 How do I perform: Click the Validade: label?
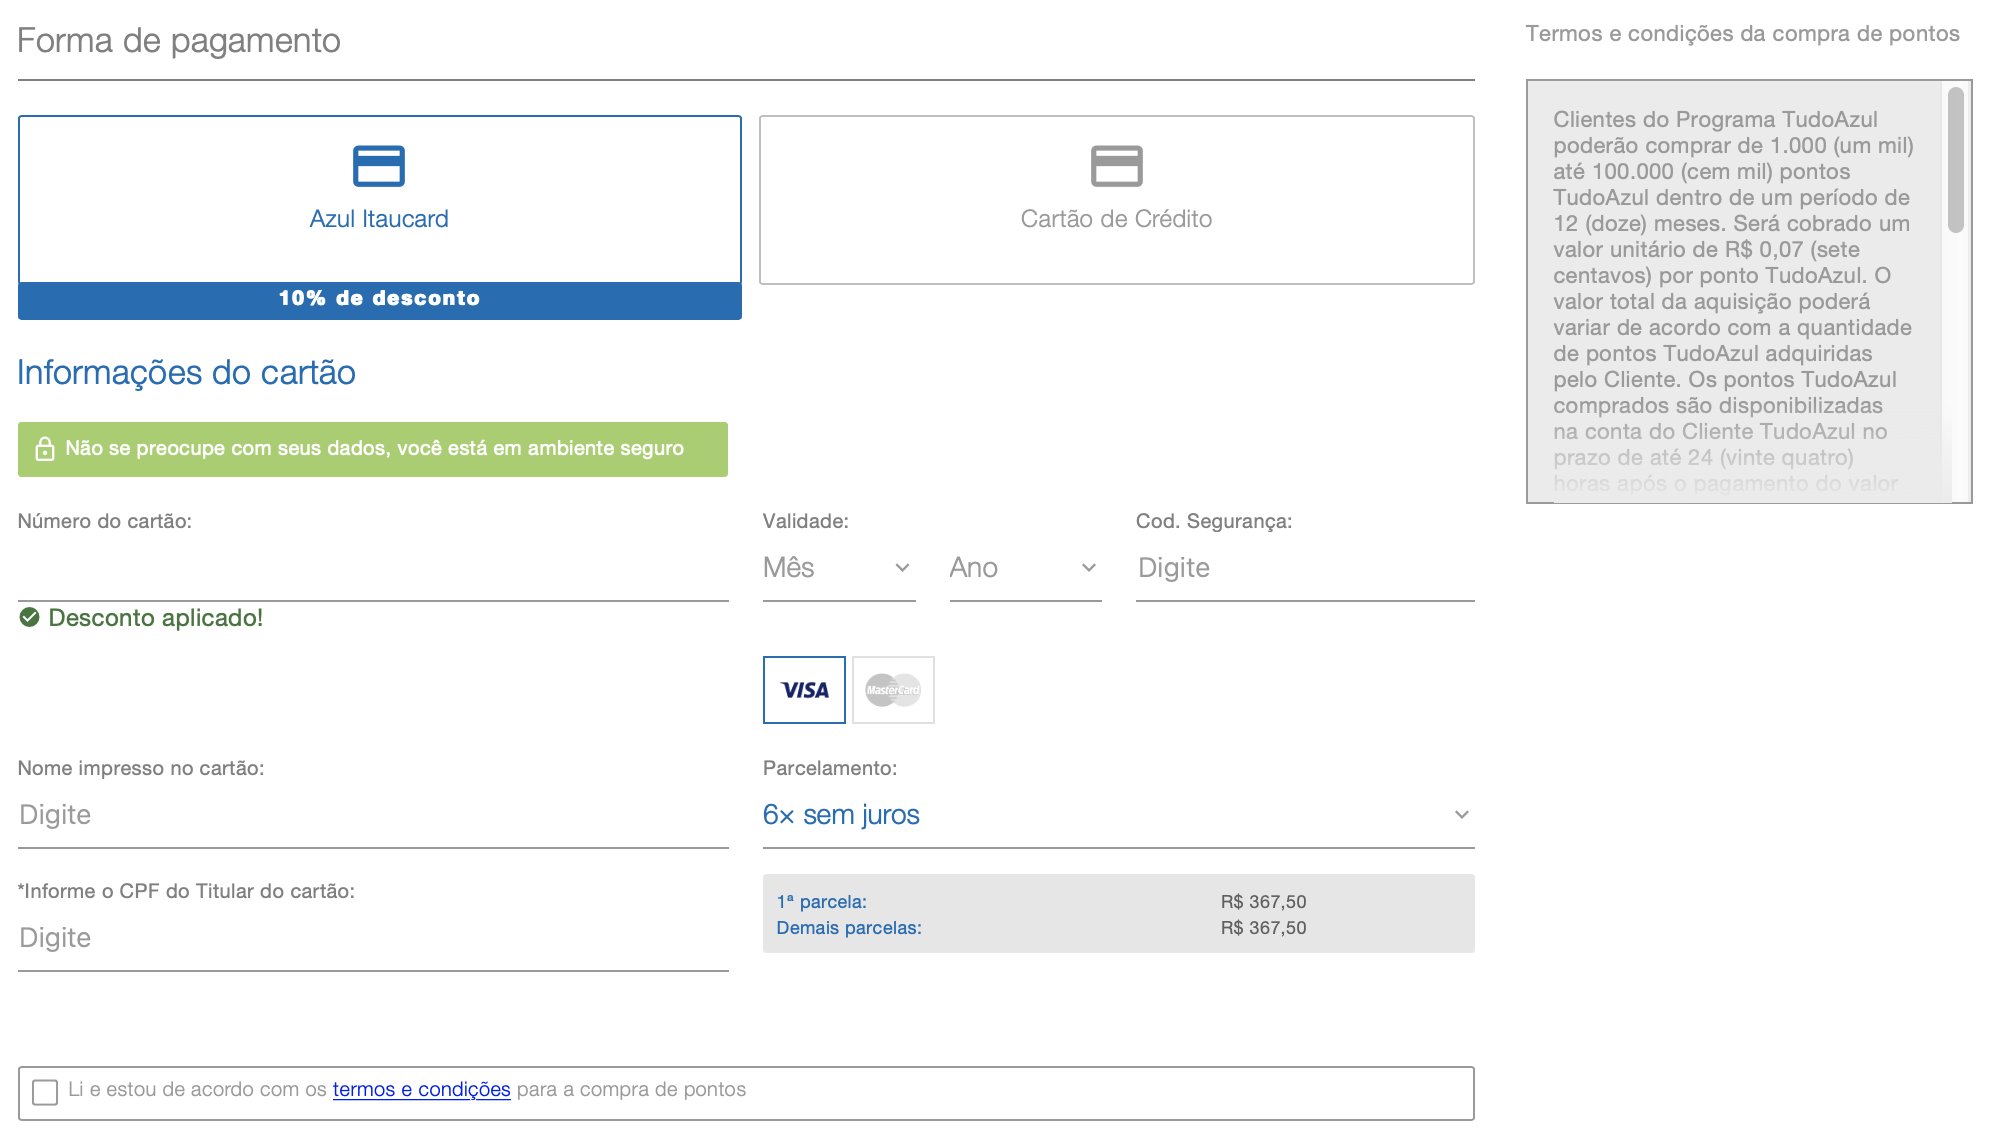805,521
